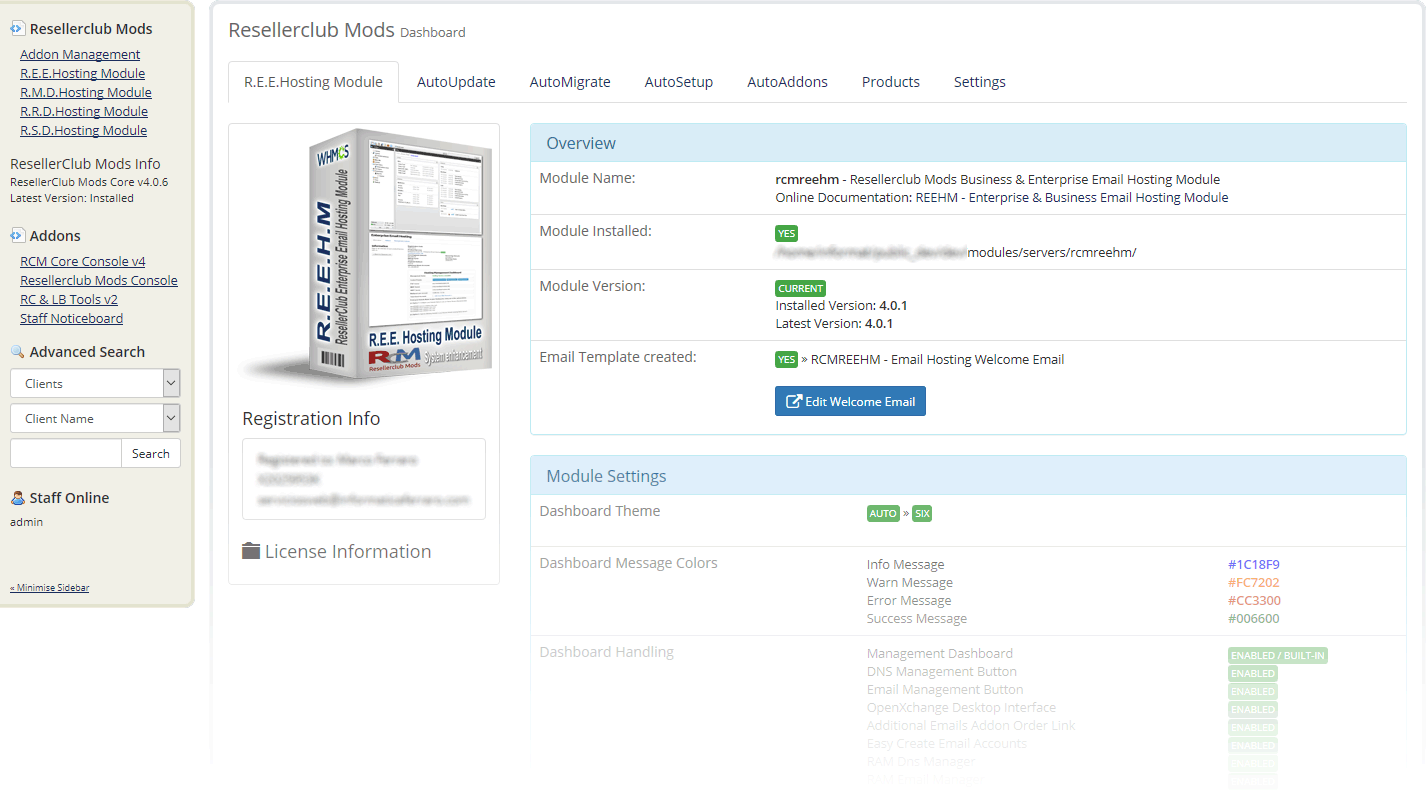Viewport: 1426px width, 801px height.
Task: Click the Online Documentation REEHM text
Action: pyautogui.click(x=1002, y=197)
